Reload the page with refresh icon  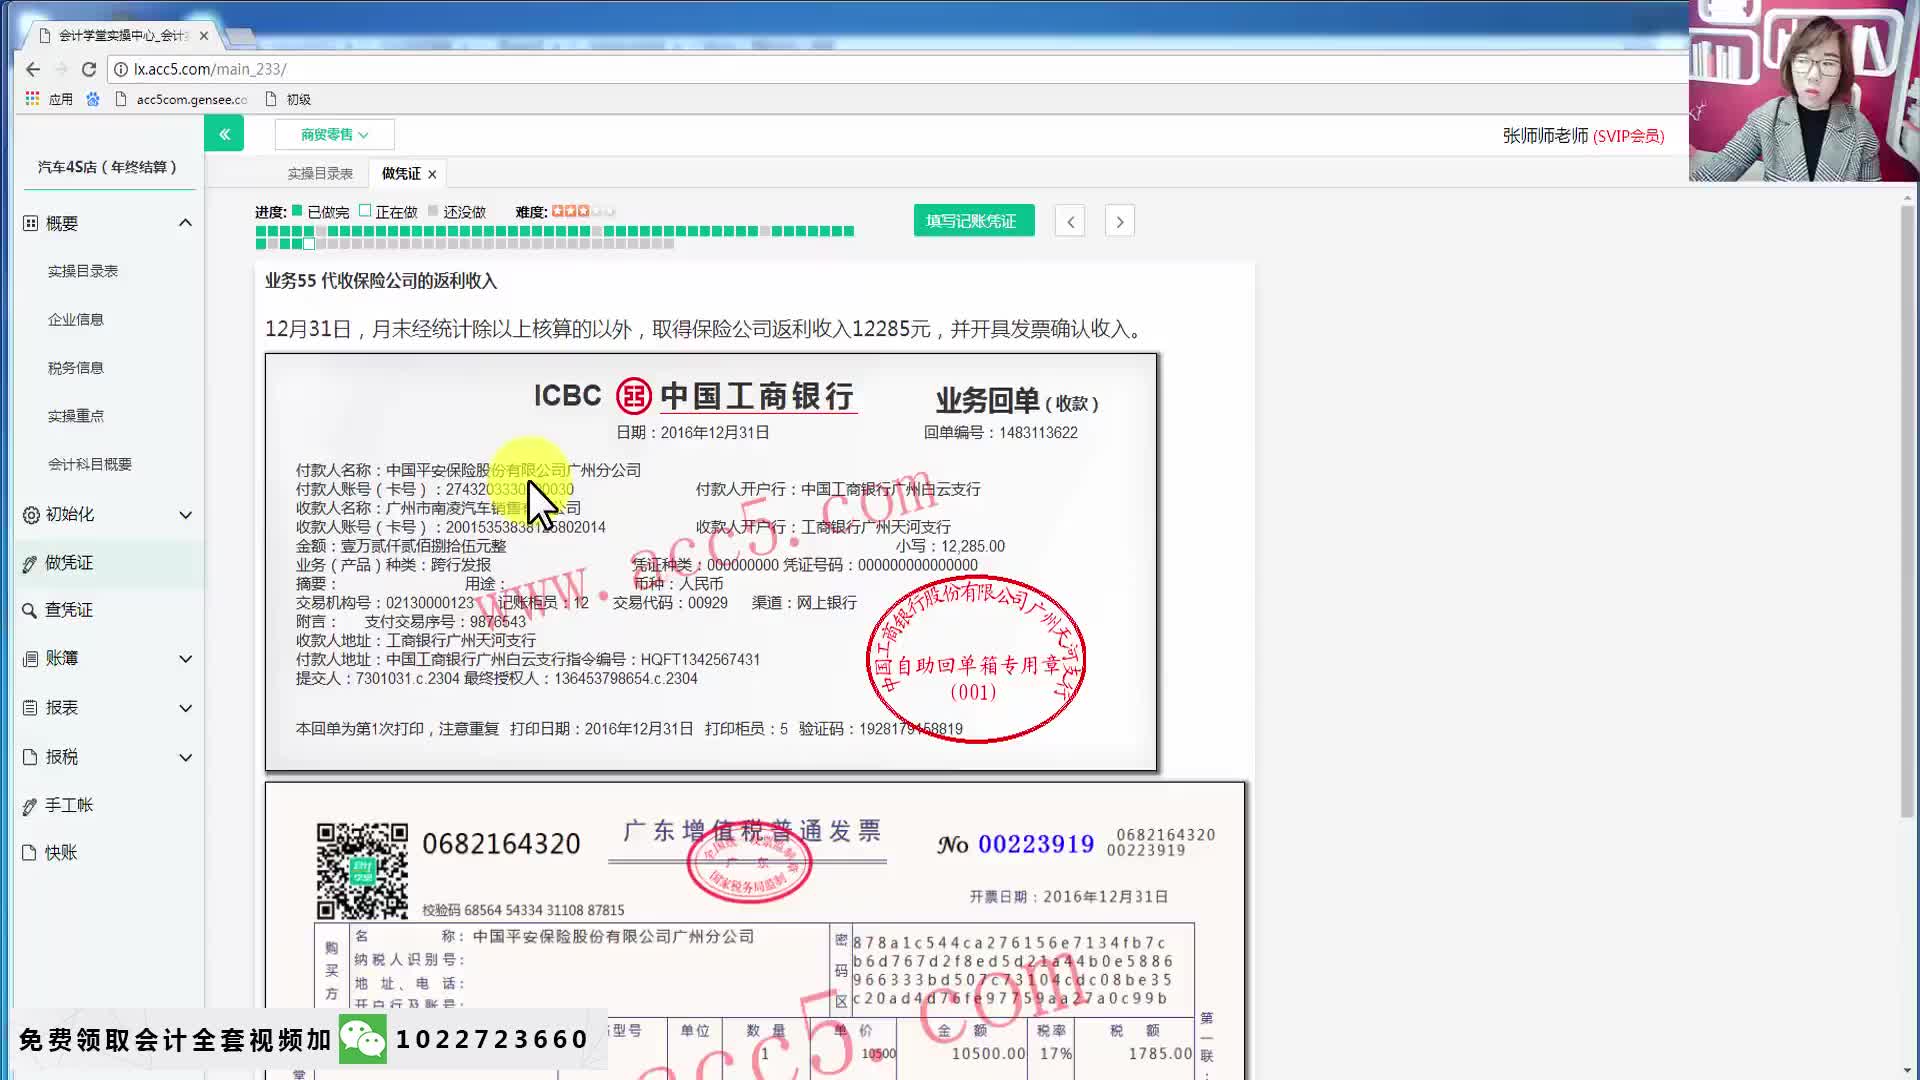88,69
